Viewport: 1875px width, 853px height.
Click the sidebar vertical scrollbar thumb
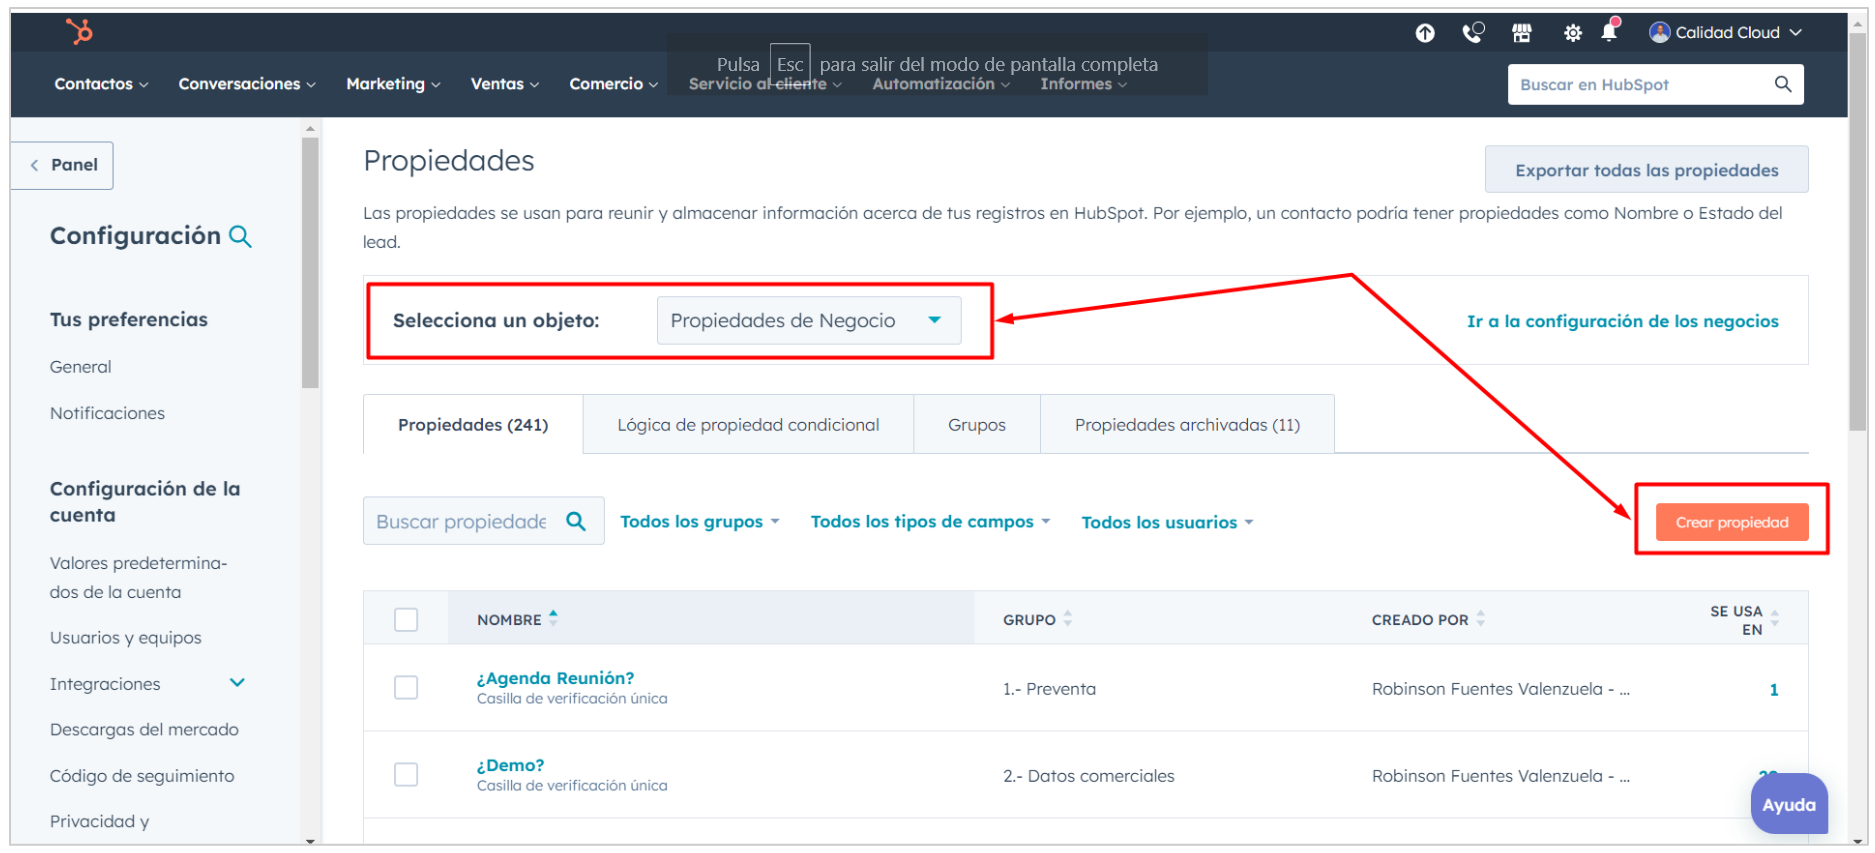click(x=310, y=262)
